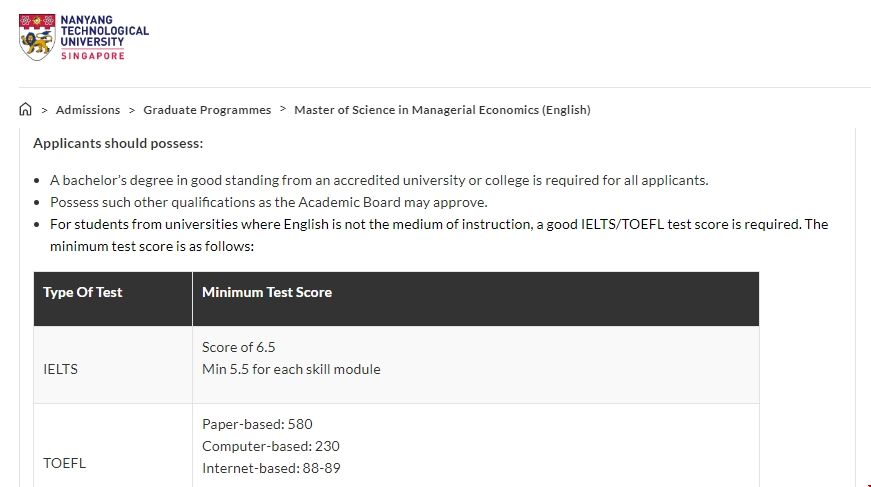Click the bachelor's degree requirement bullet text
Screen dimensions: 871x487
(x=378, y=181)
